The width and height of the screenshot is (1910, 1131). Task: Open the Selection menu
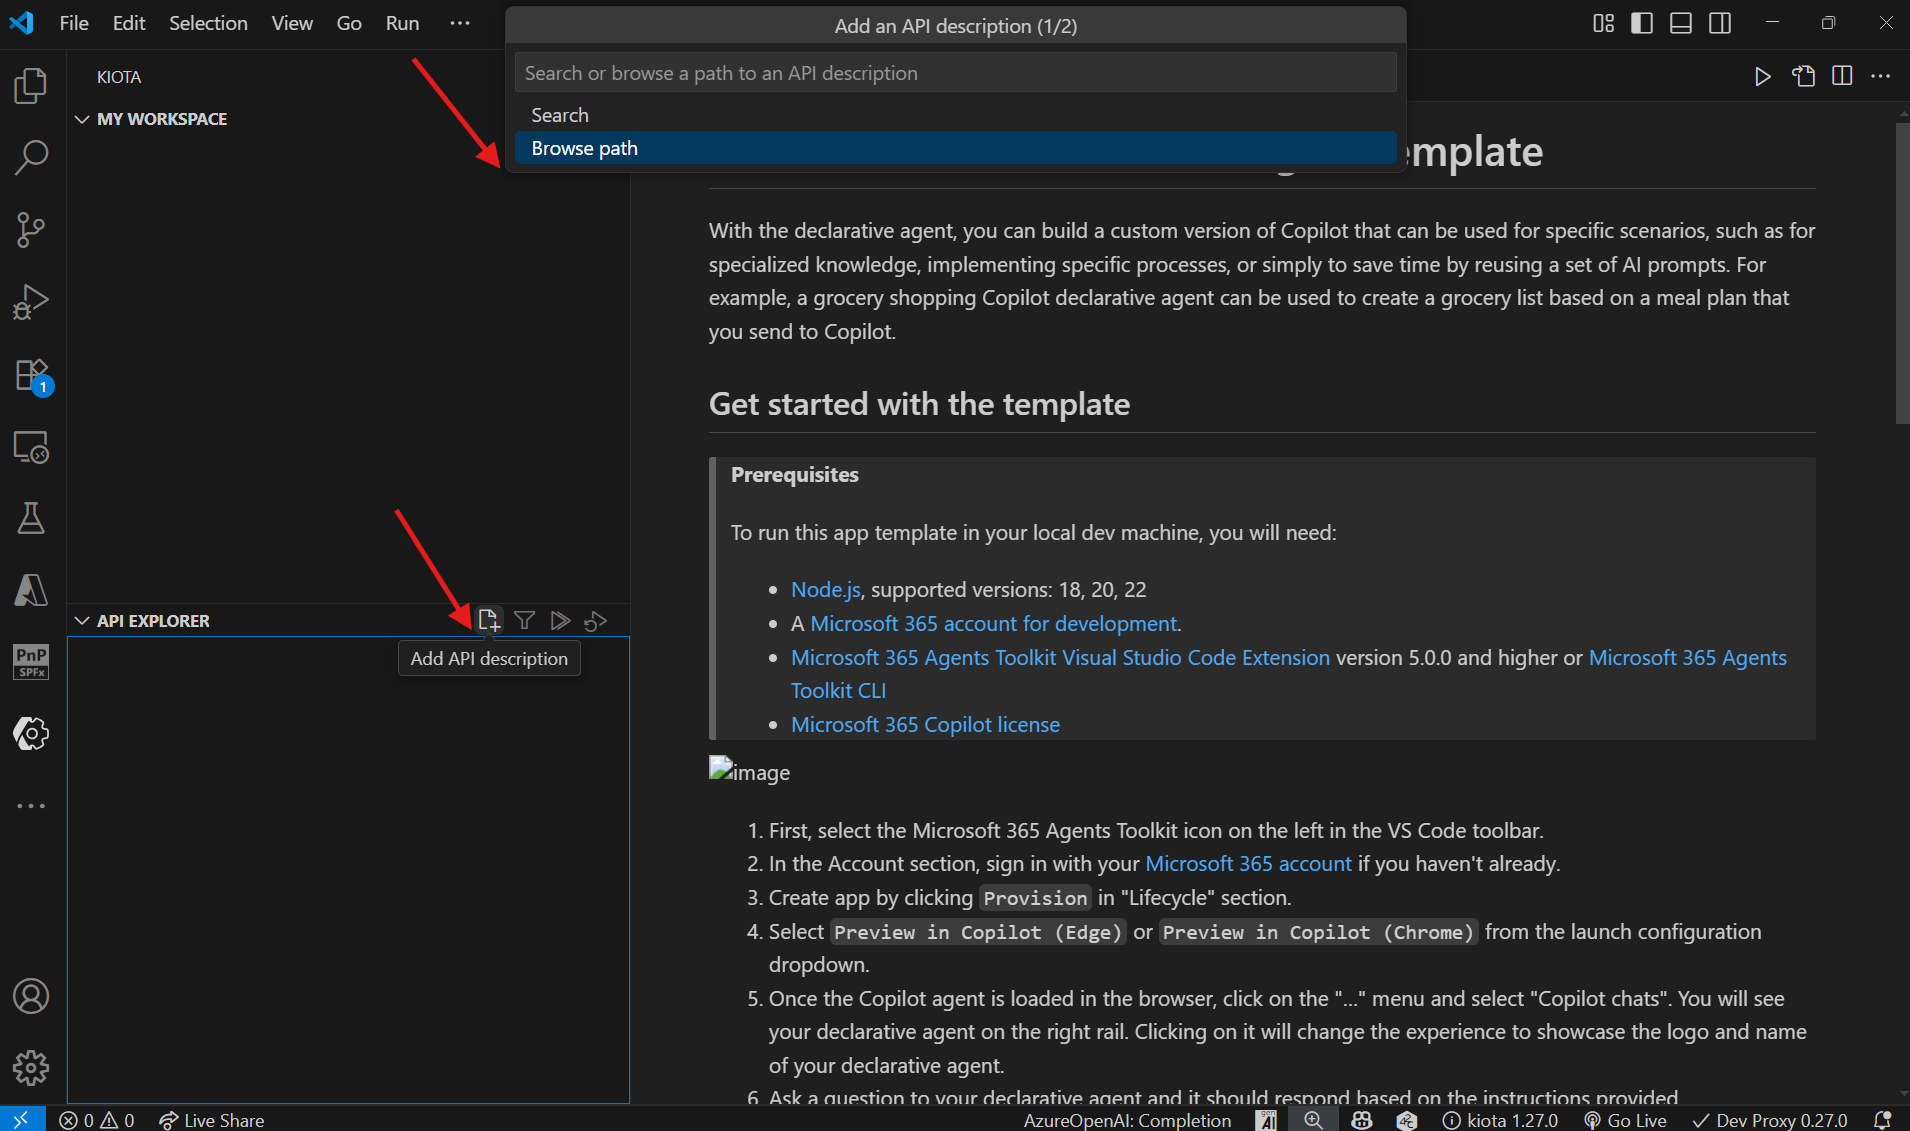coord(208,23)
